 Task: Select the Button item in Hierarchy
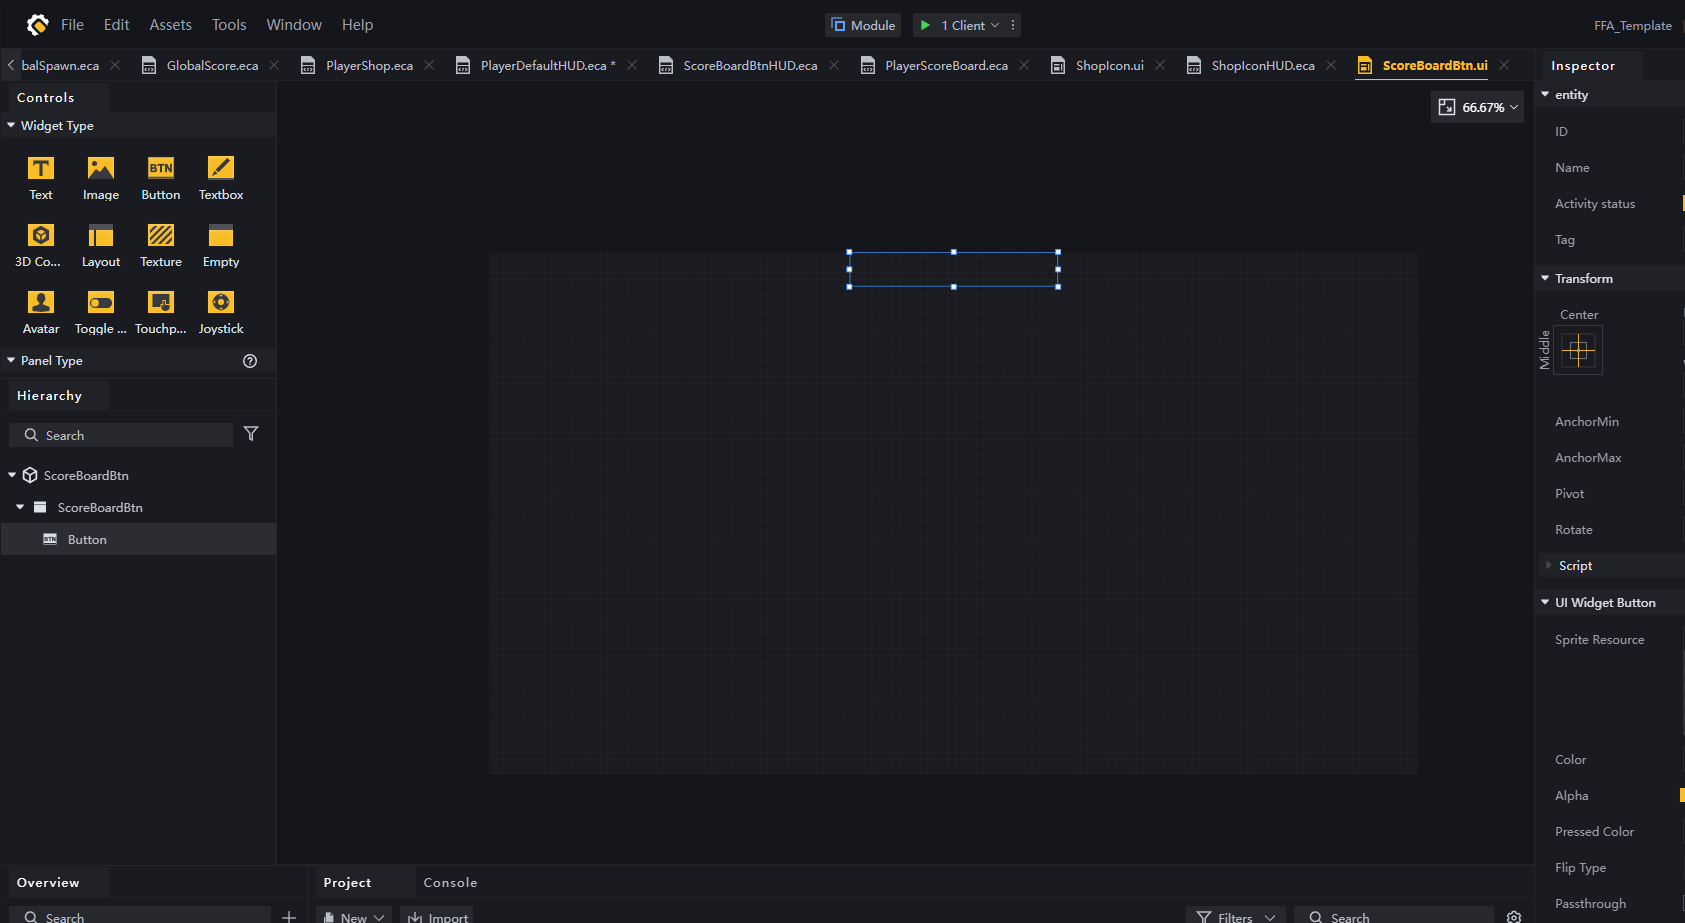138,539
